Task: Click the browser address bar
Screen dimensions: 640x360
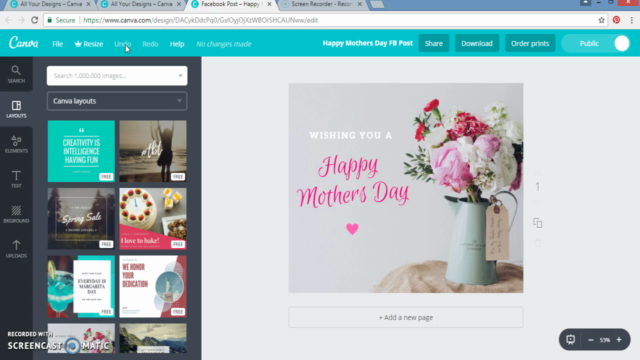Action: [318, 20]
